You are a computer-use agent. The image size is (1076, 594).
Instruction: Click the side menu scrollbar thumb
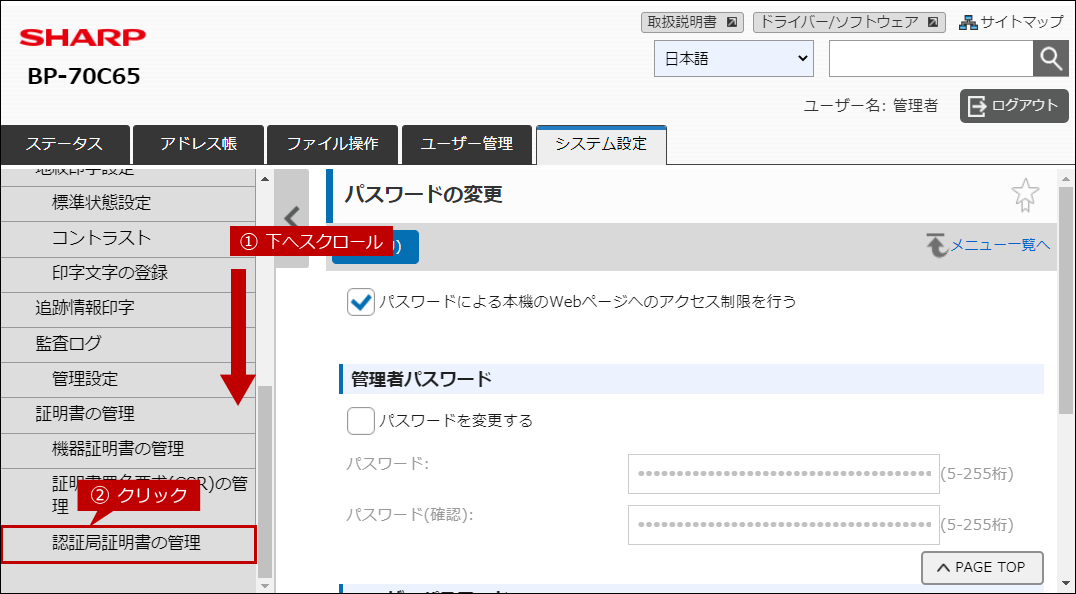pos(265,482)
